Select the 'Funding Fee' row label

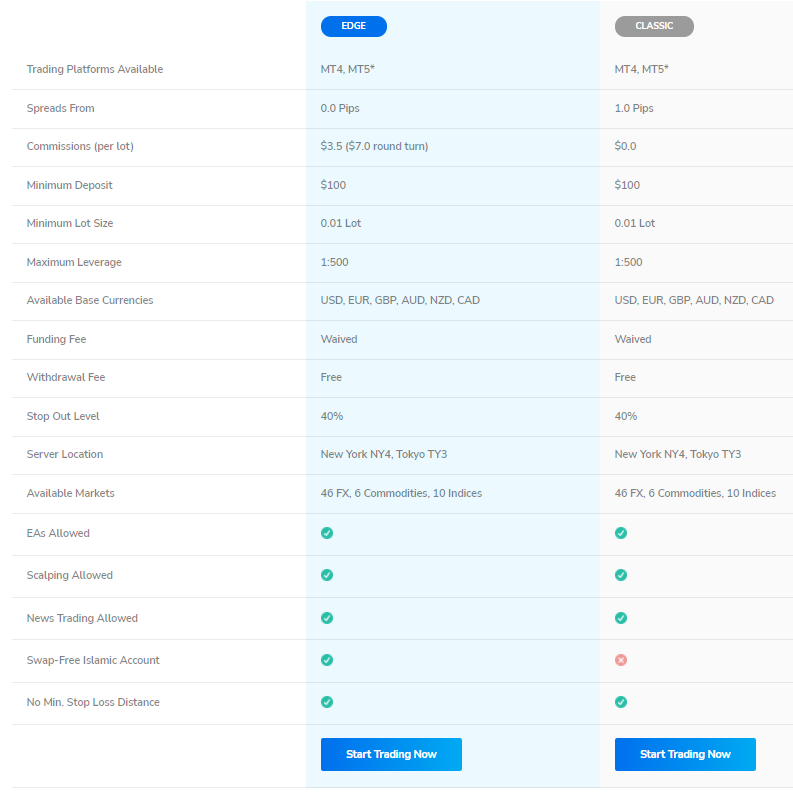coord(56,339)
